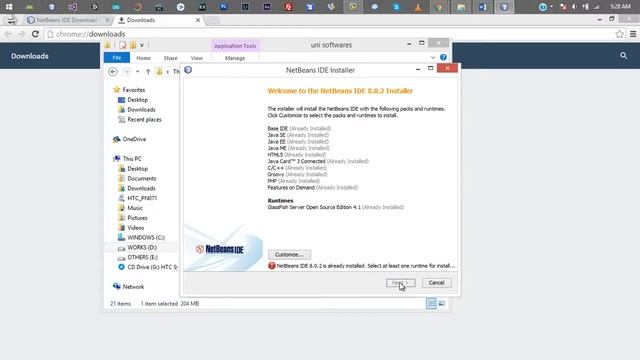This screenshot has width=640, height=360.
Task: Close the Downloads Chrome tab
Action: point(198,20)
